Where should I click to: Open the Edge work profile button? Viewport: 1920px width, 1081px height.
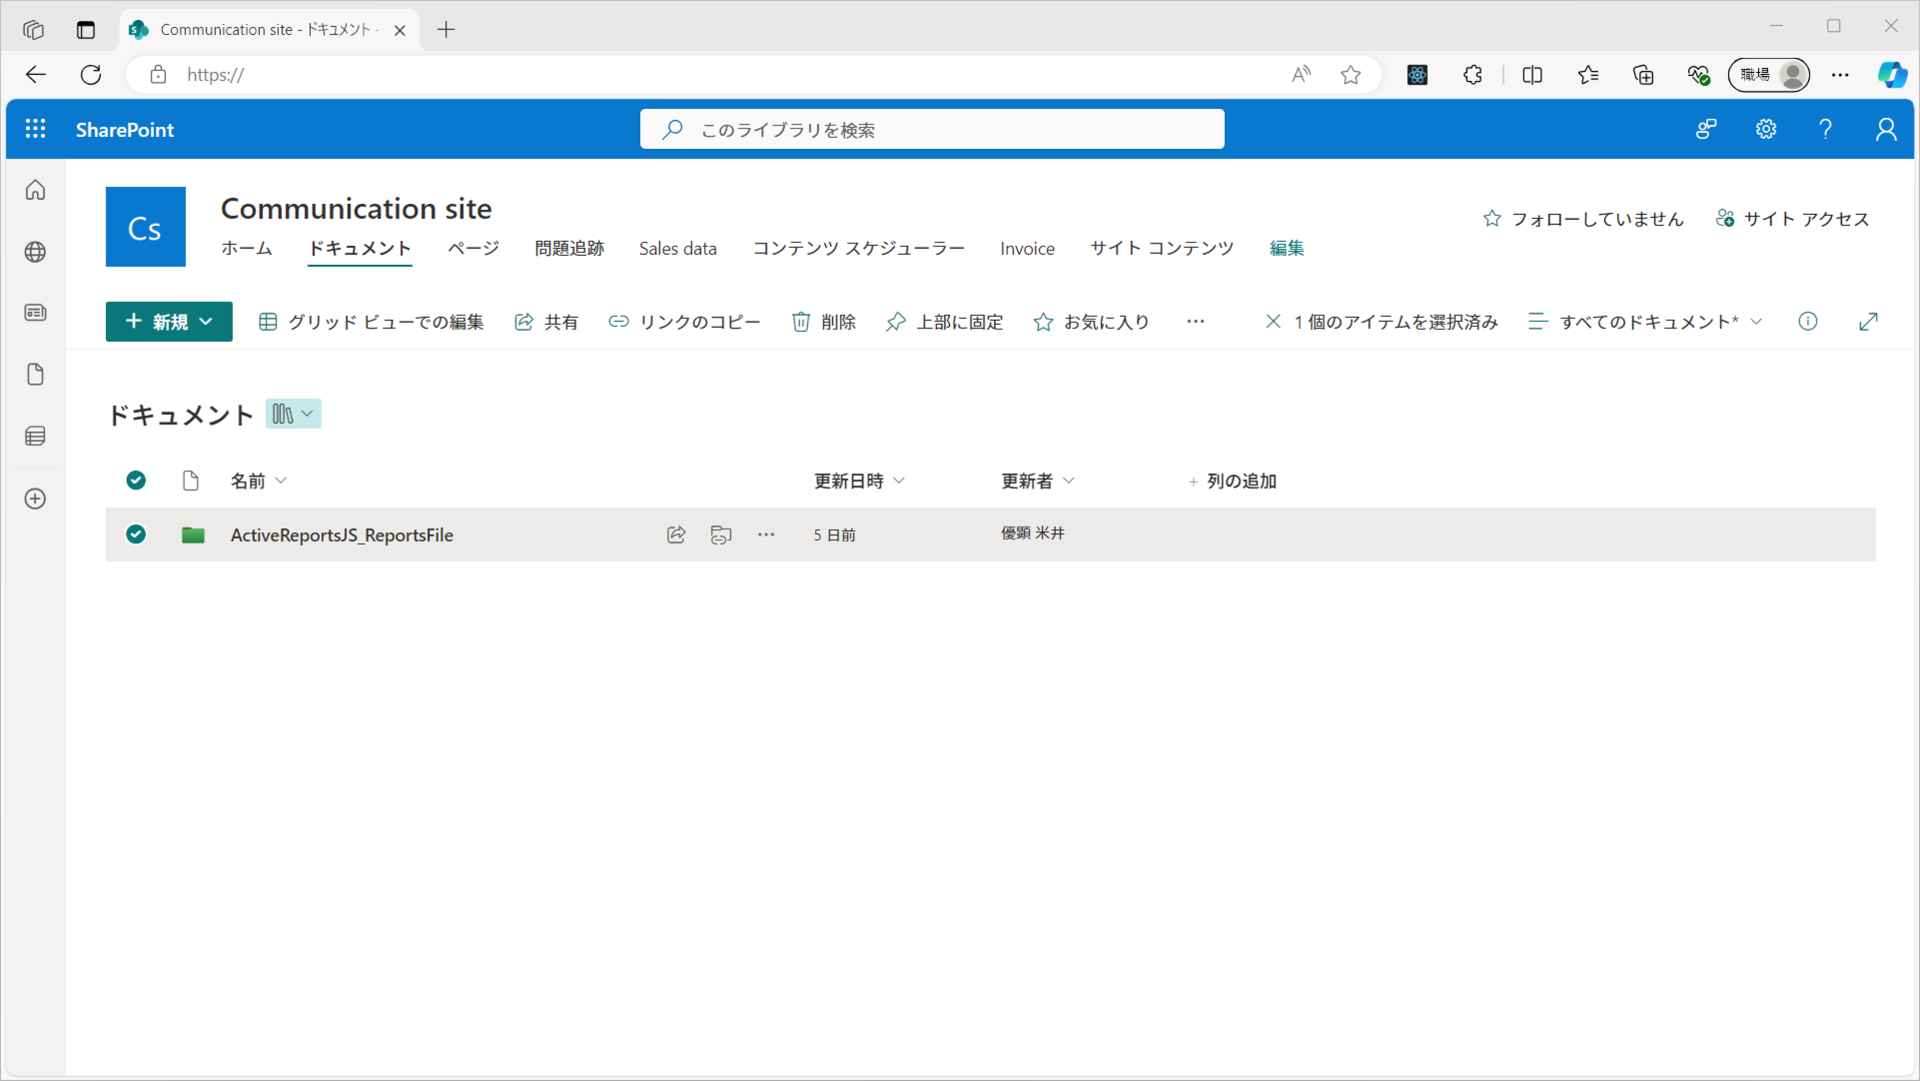pyautogui.click(x=1769, y=74)
